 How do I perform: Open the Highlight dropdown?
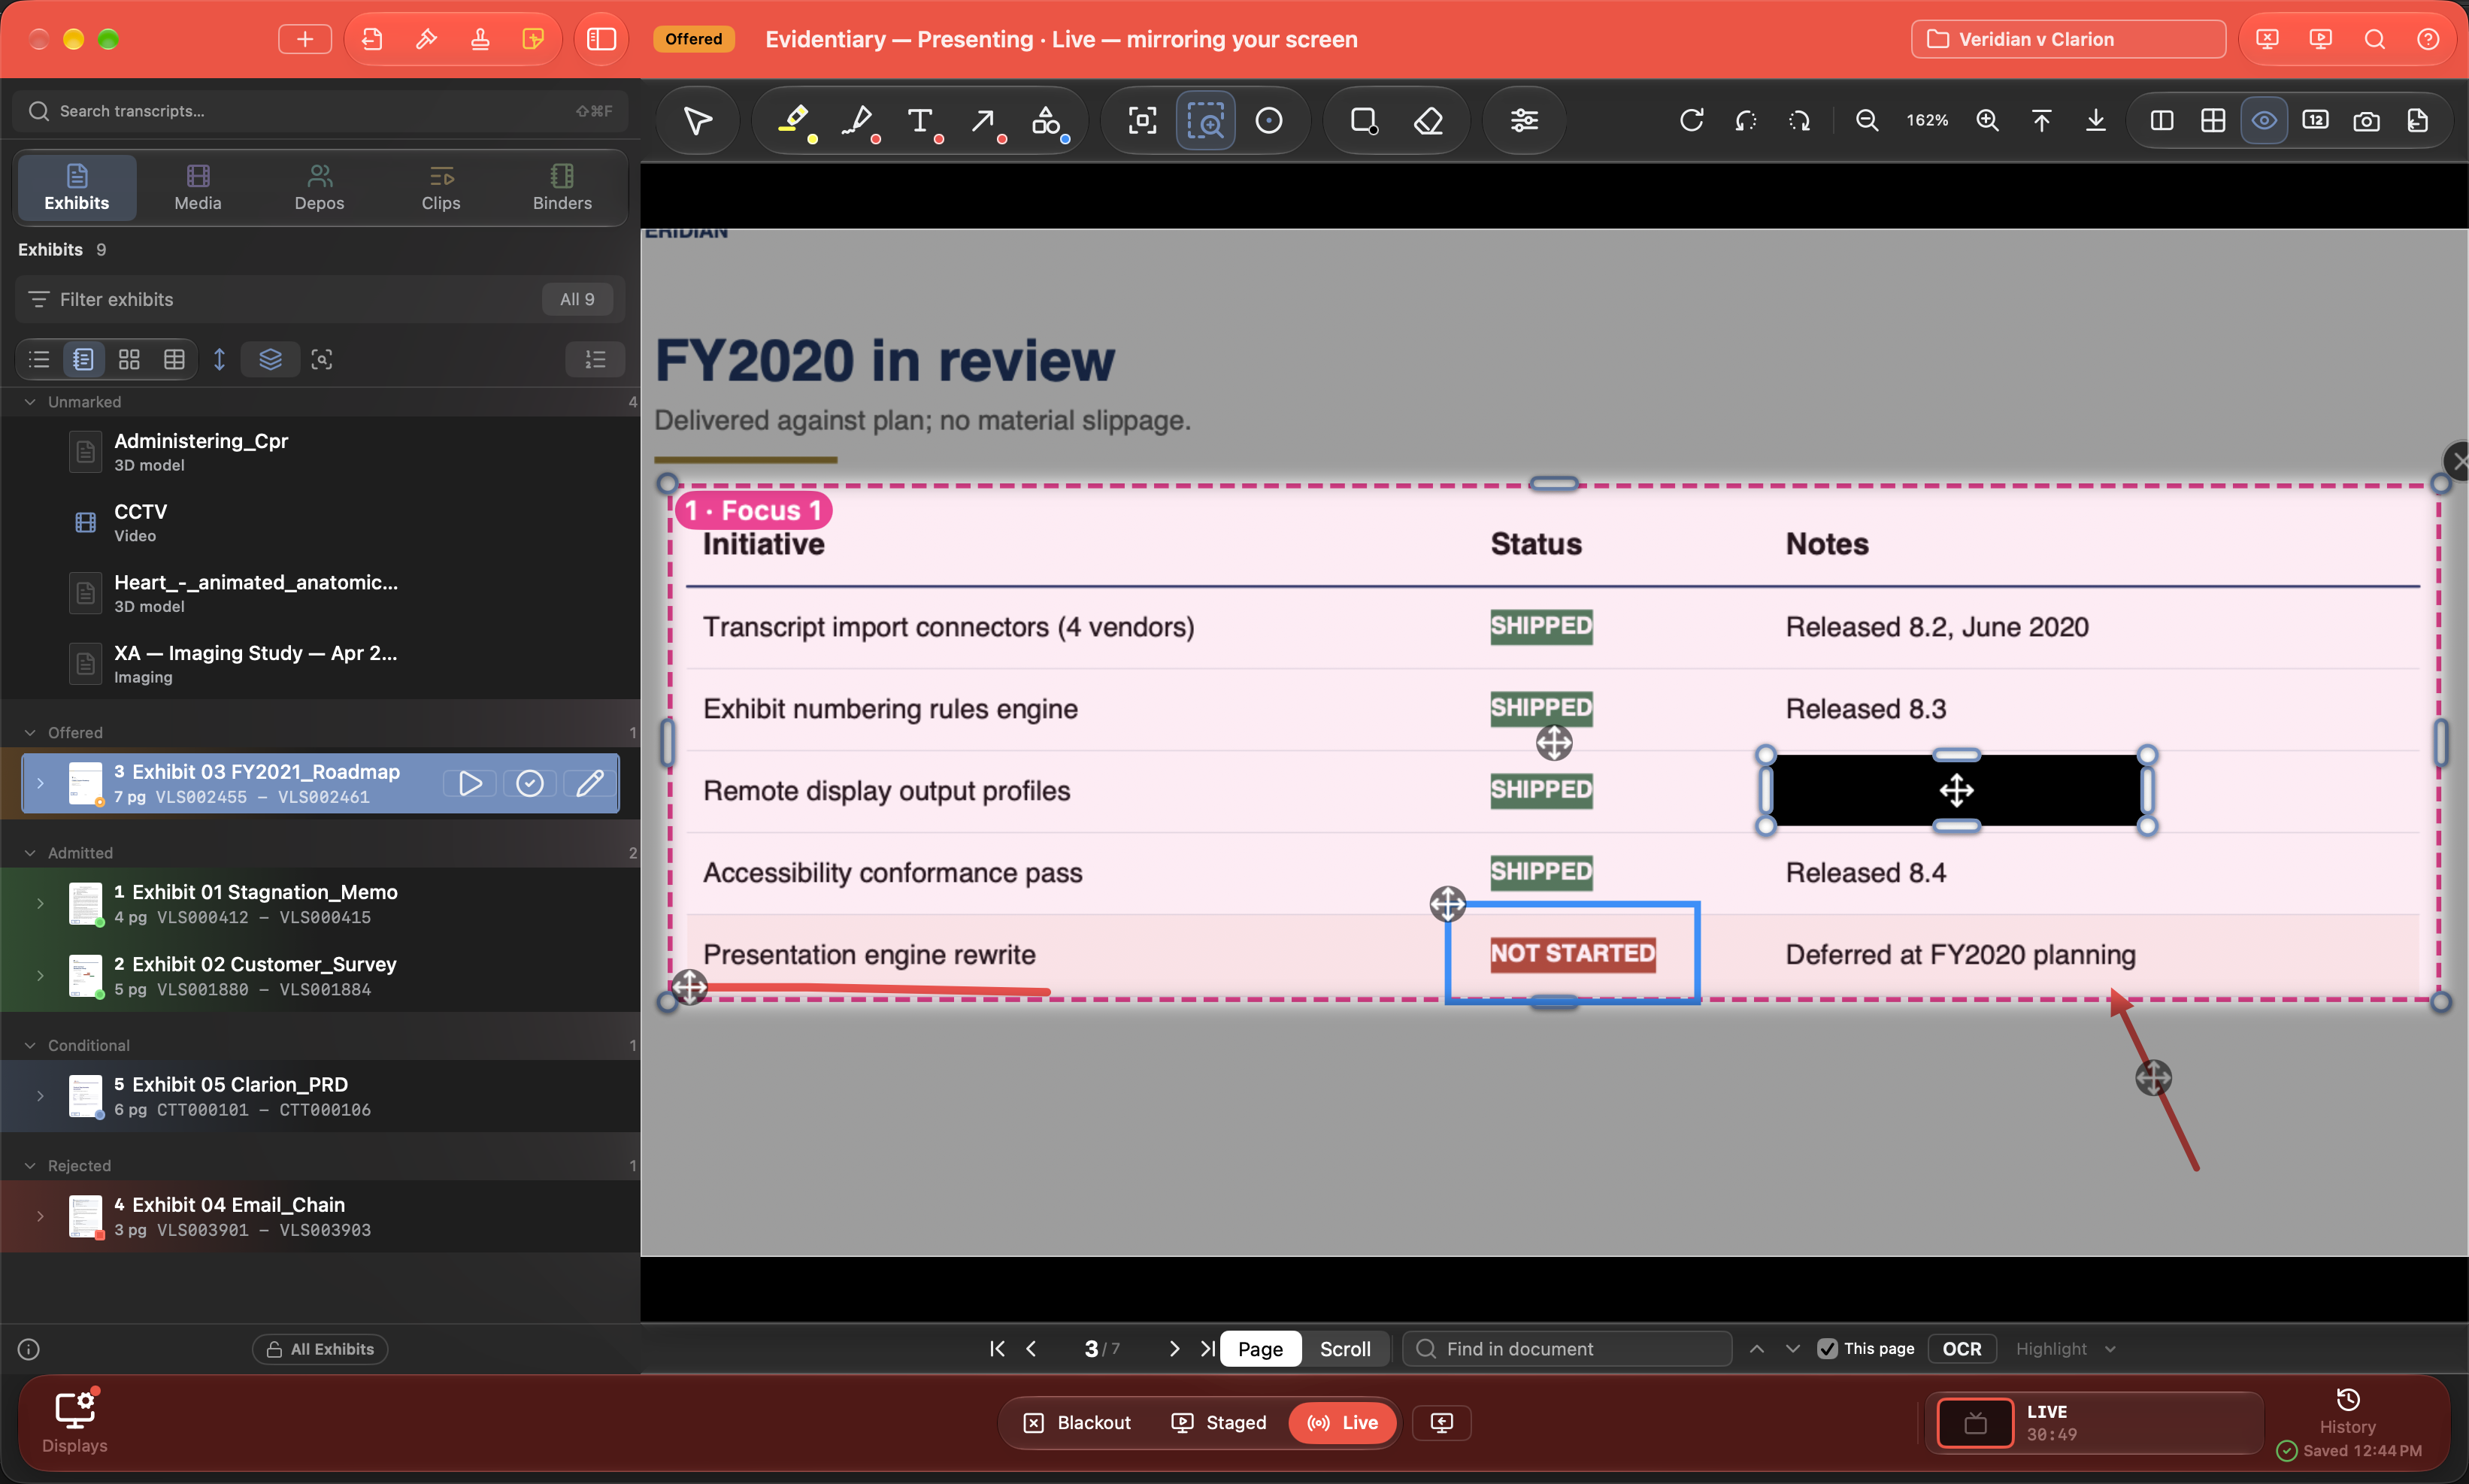2066,1348
